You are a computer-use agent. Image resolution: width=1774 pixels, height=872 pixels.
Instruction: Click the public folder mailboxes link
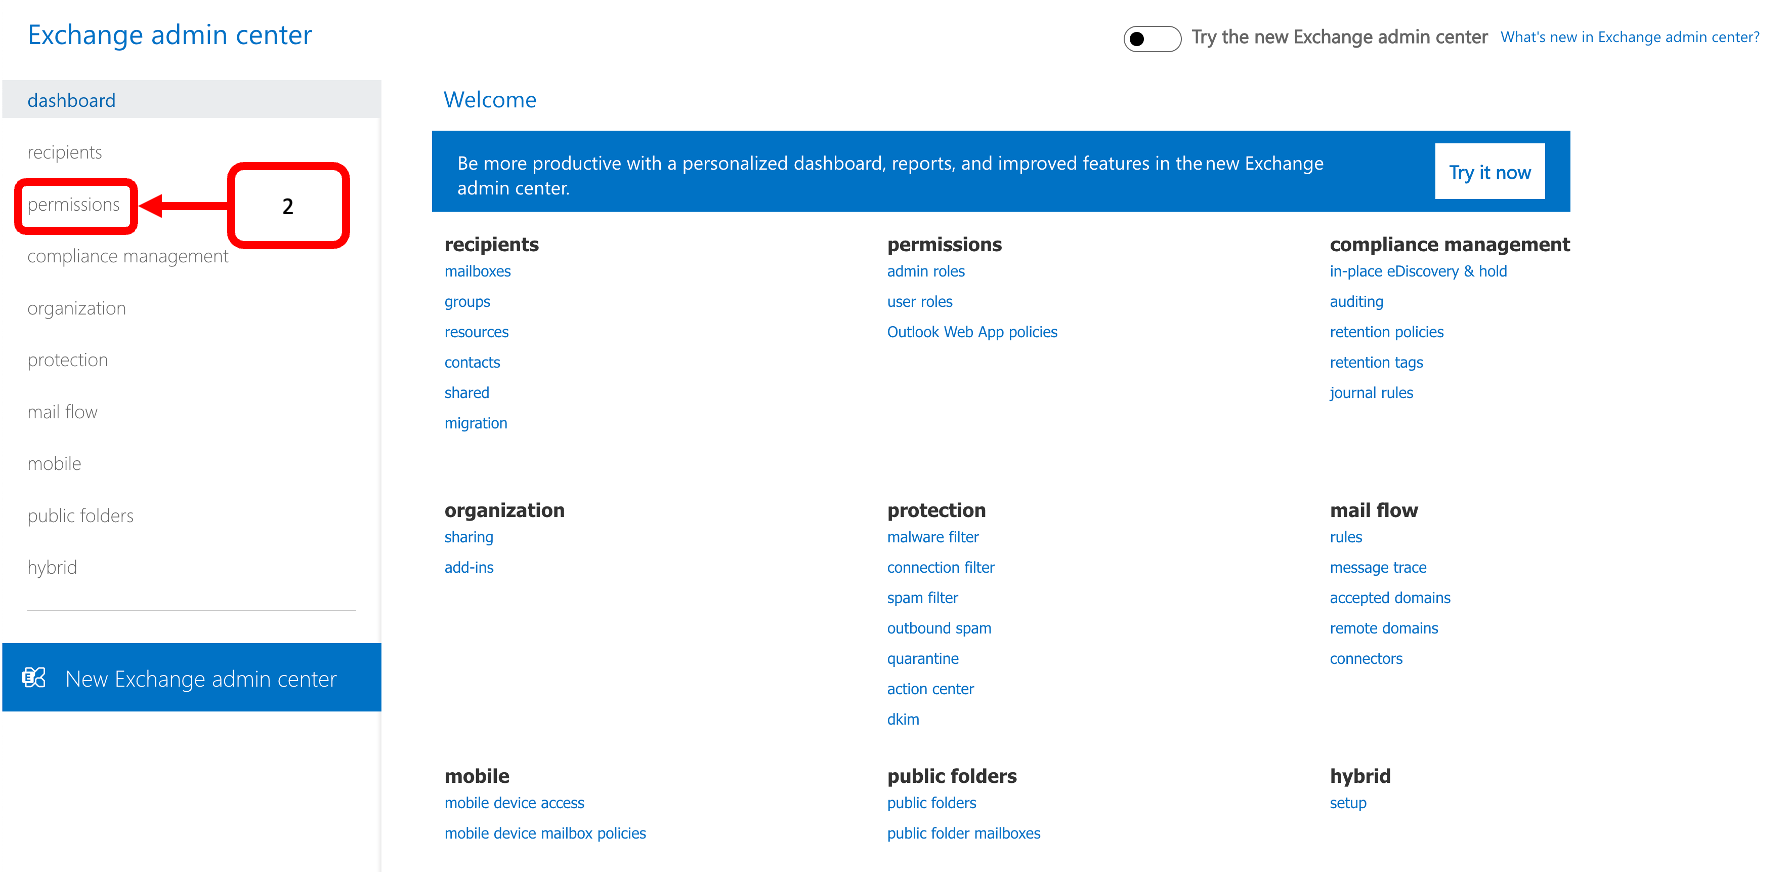(x=963, y=834)
